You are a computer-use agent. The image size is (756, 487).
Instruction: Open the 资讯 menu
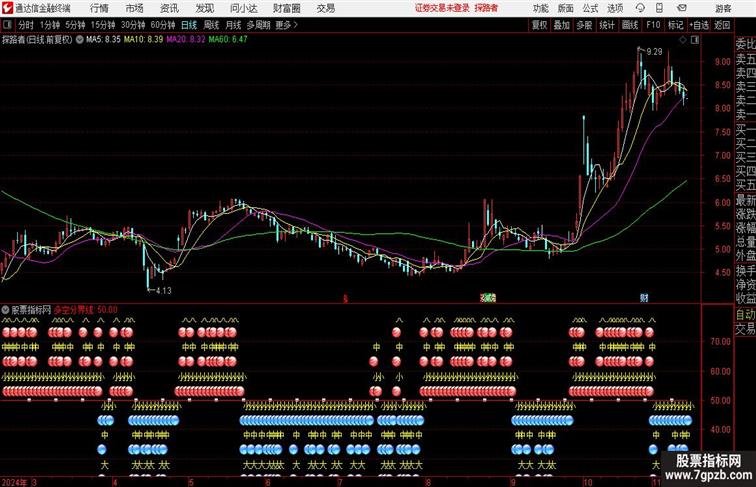(x=169, y=8)
